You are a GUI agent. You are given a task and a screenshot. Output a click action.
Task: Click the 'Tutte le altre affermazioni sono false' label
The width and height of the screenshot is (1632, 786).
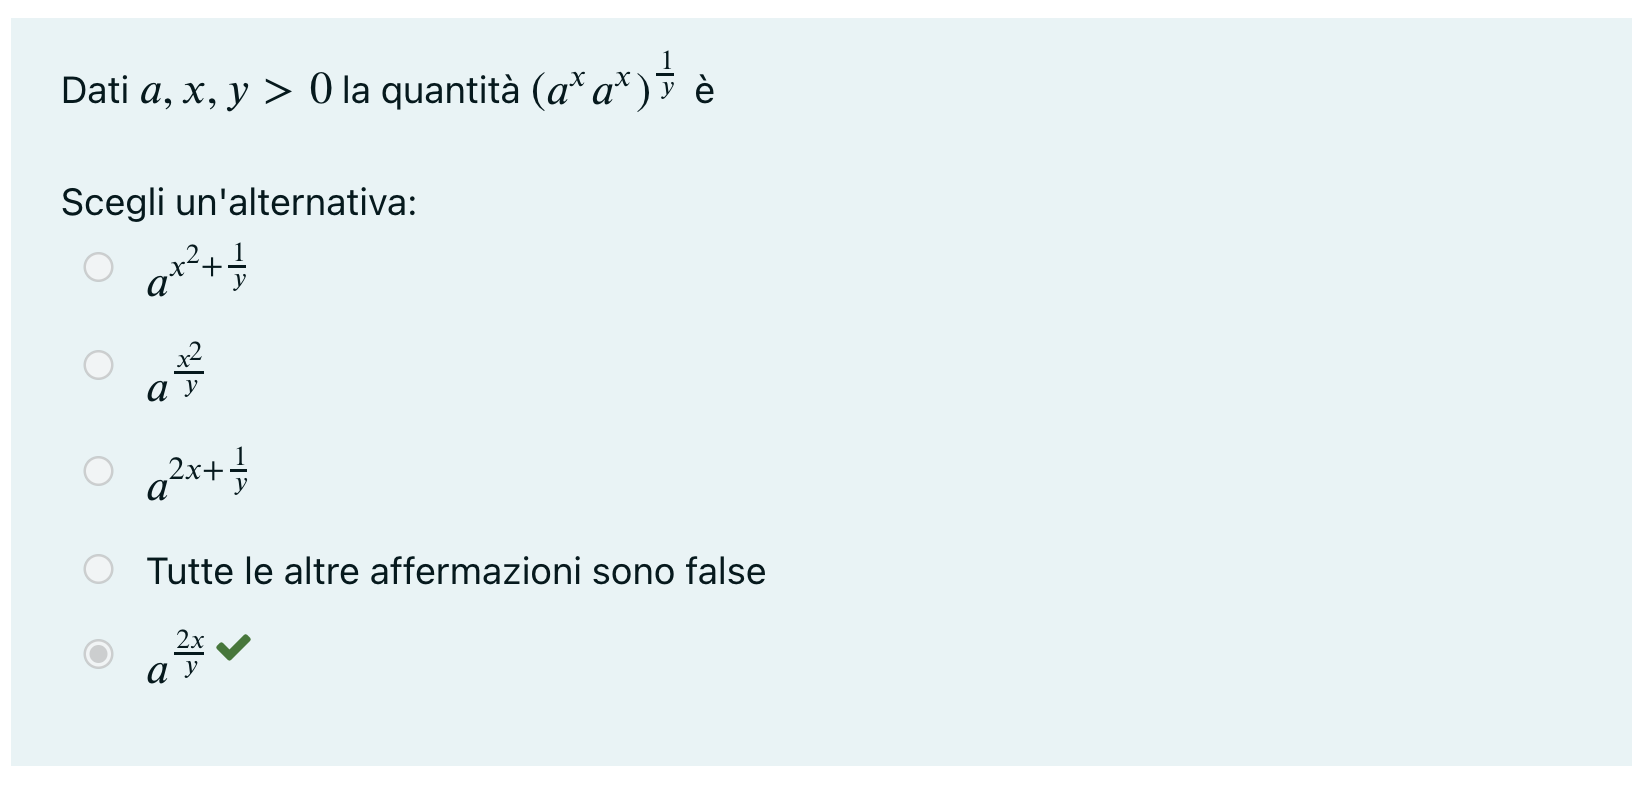455,571
